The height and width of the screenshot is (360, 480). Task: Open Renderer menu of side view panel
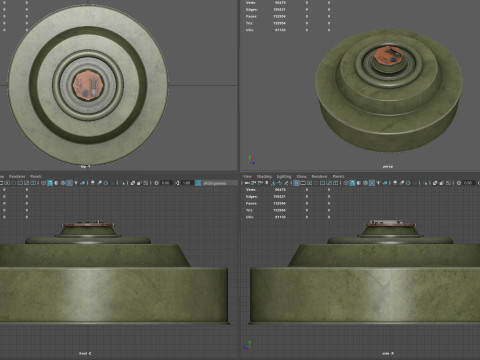click(x=319, y=176)
